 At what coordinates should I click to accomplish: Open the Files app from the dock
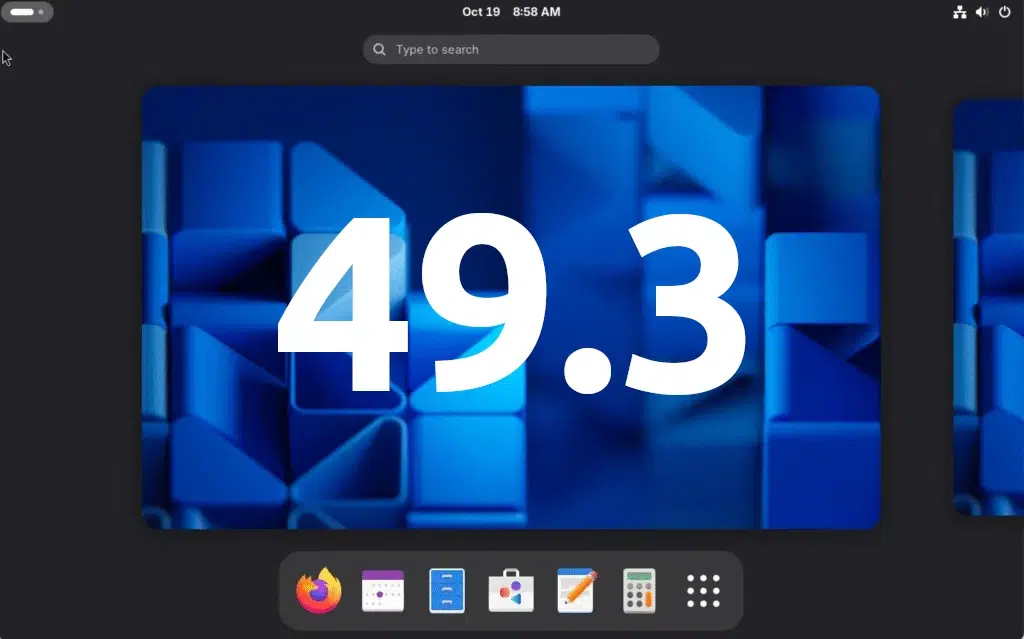pyautogui.click(x=446, y=590)
